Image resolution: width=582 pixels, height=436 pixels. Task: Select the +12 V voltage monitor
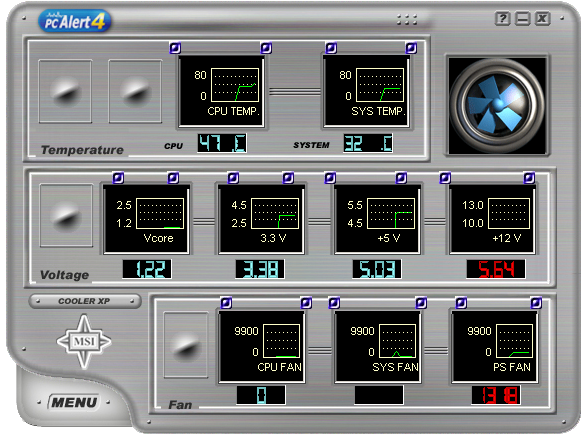click(x=492, y=220)
